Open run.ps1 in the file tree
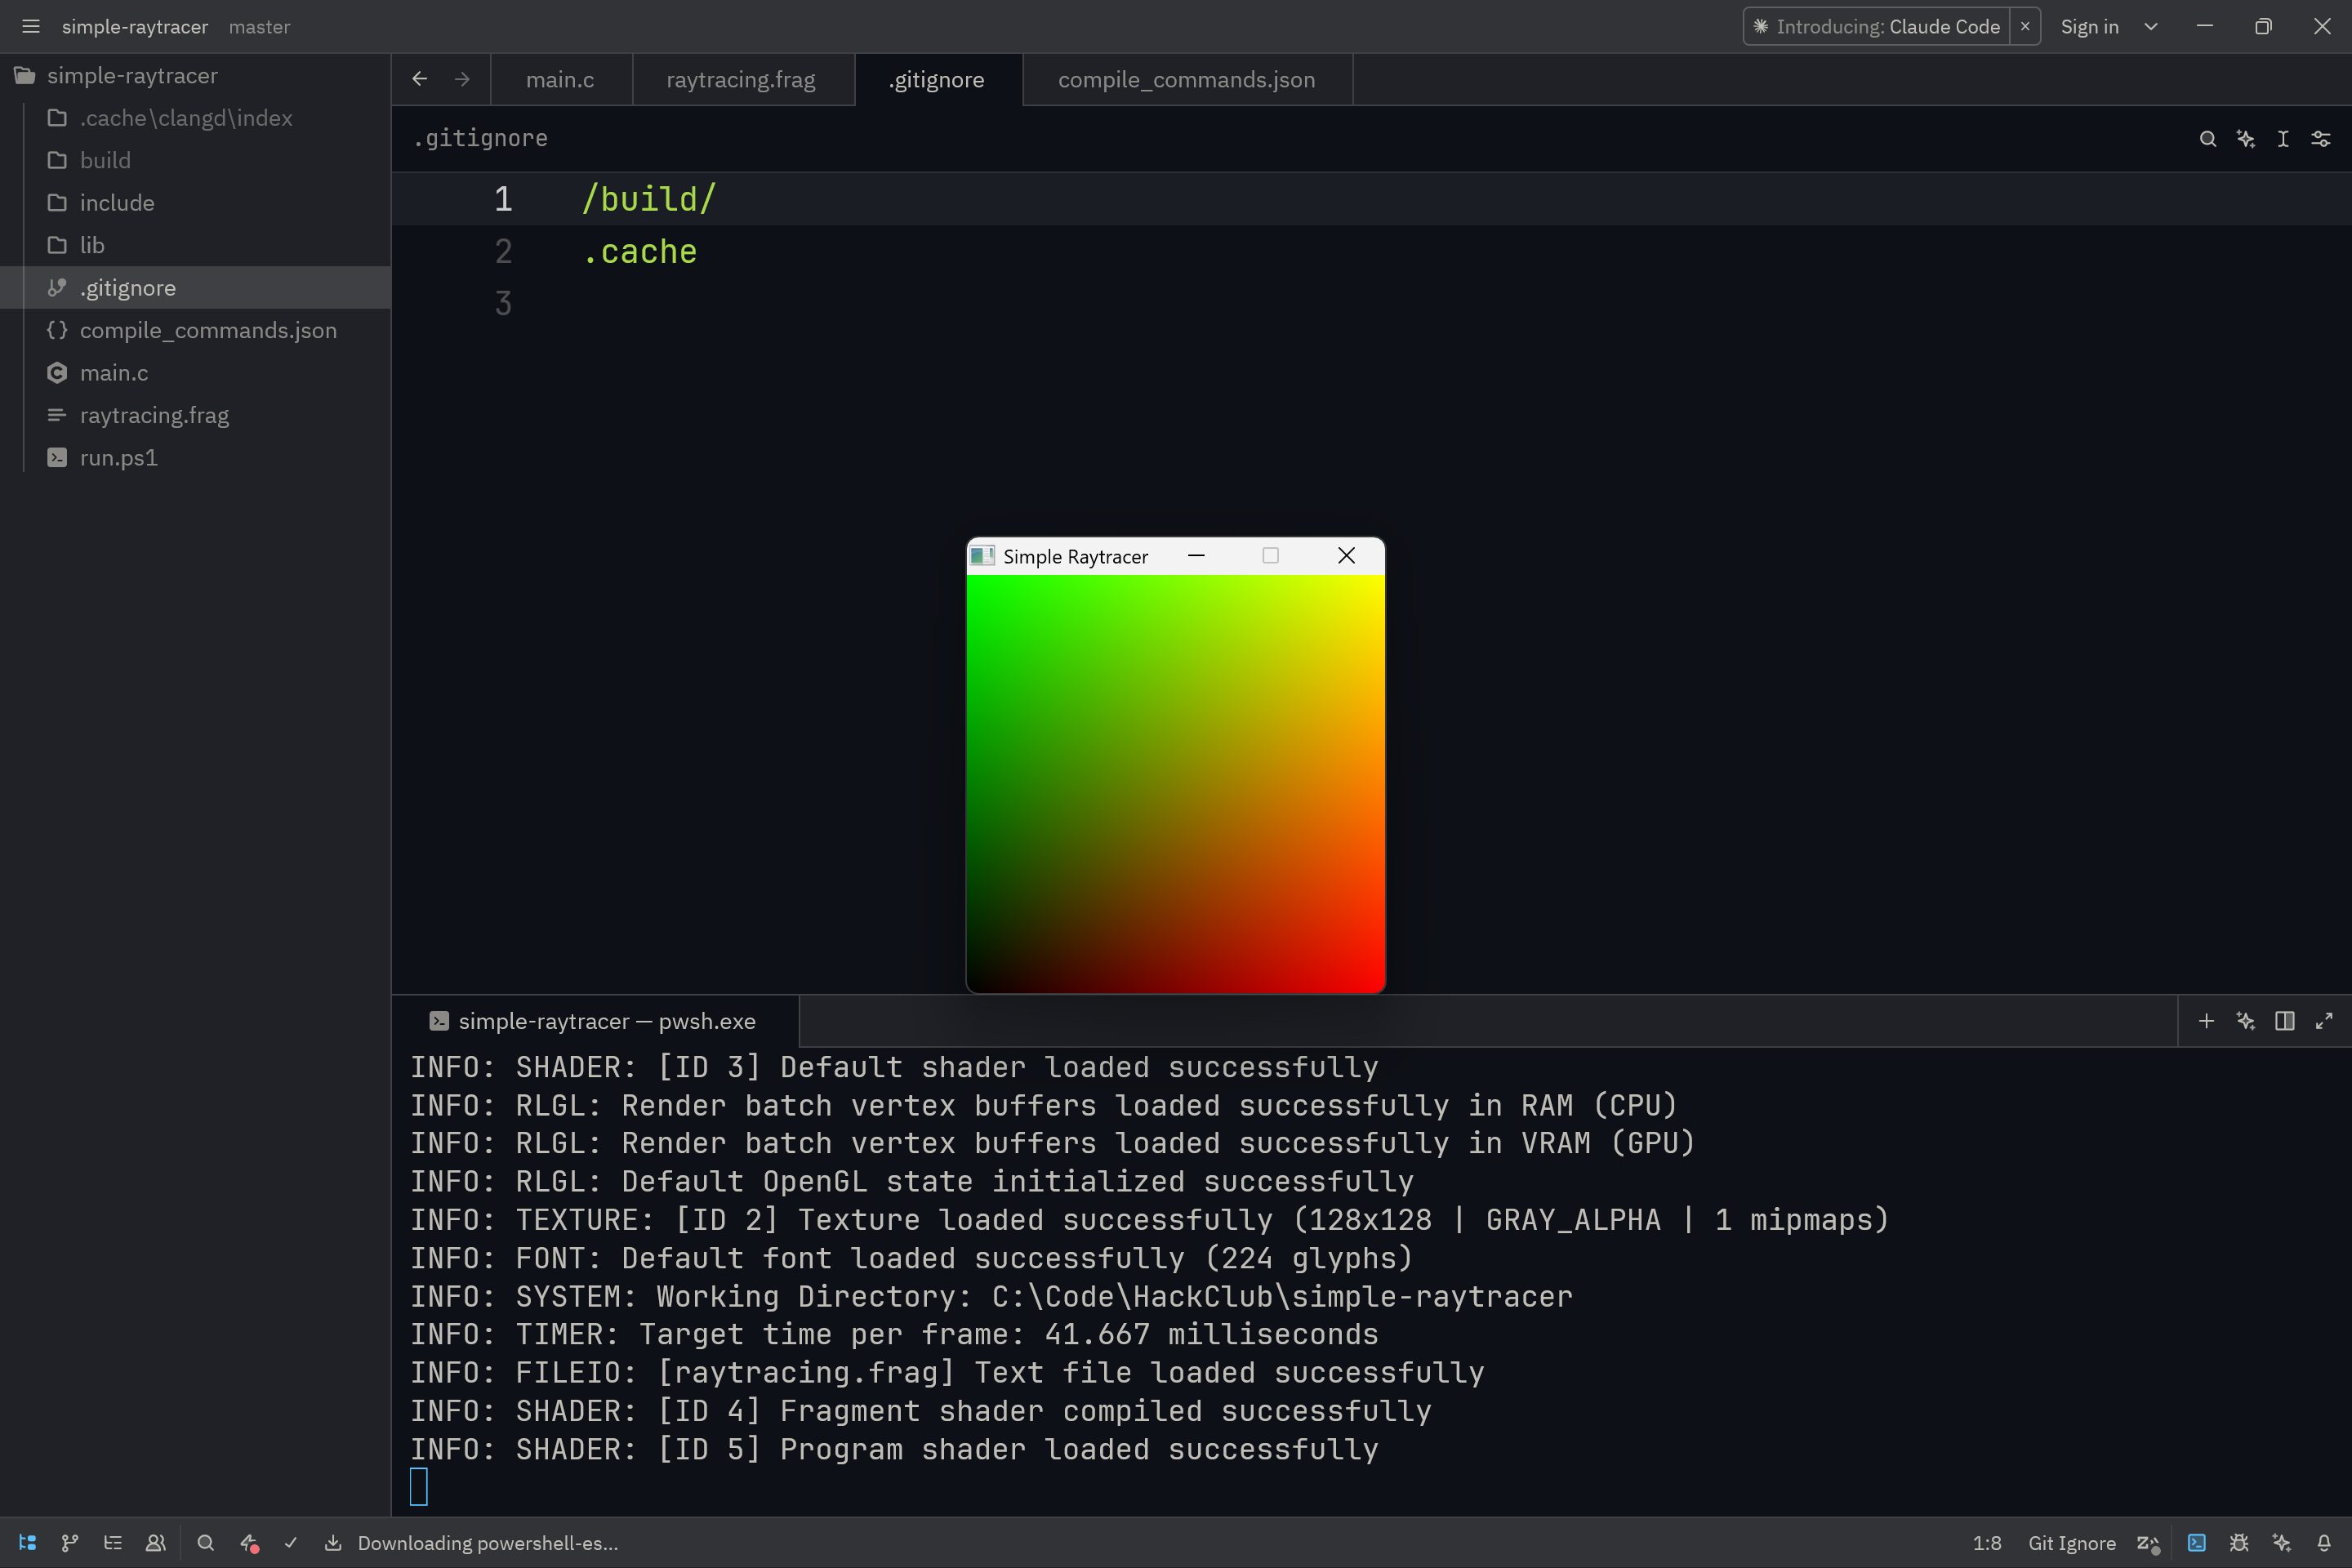Viewport: 2352px width, 1568px height. (118, 458)
